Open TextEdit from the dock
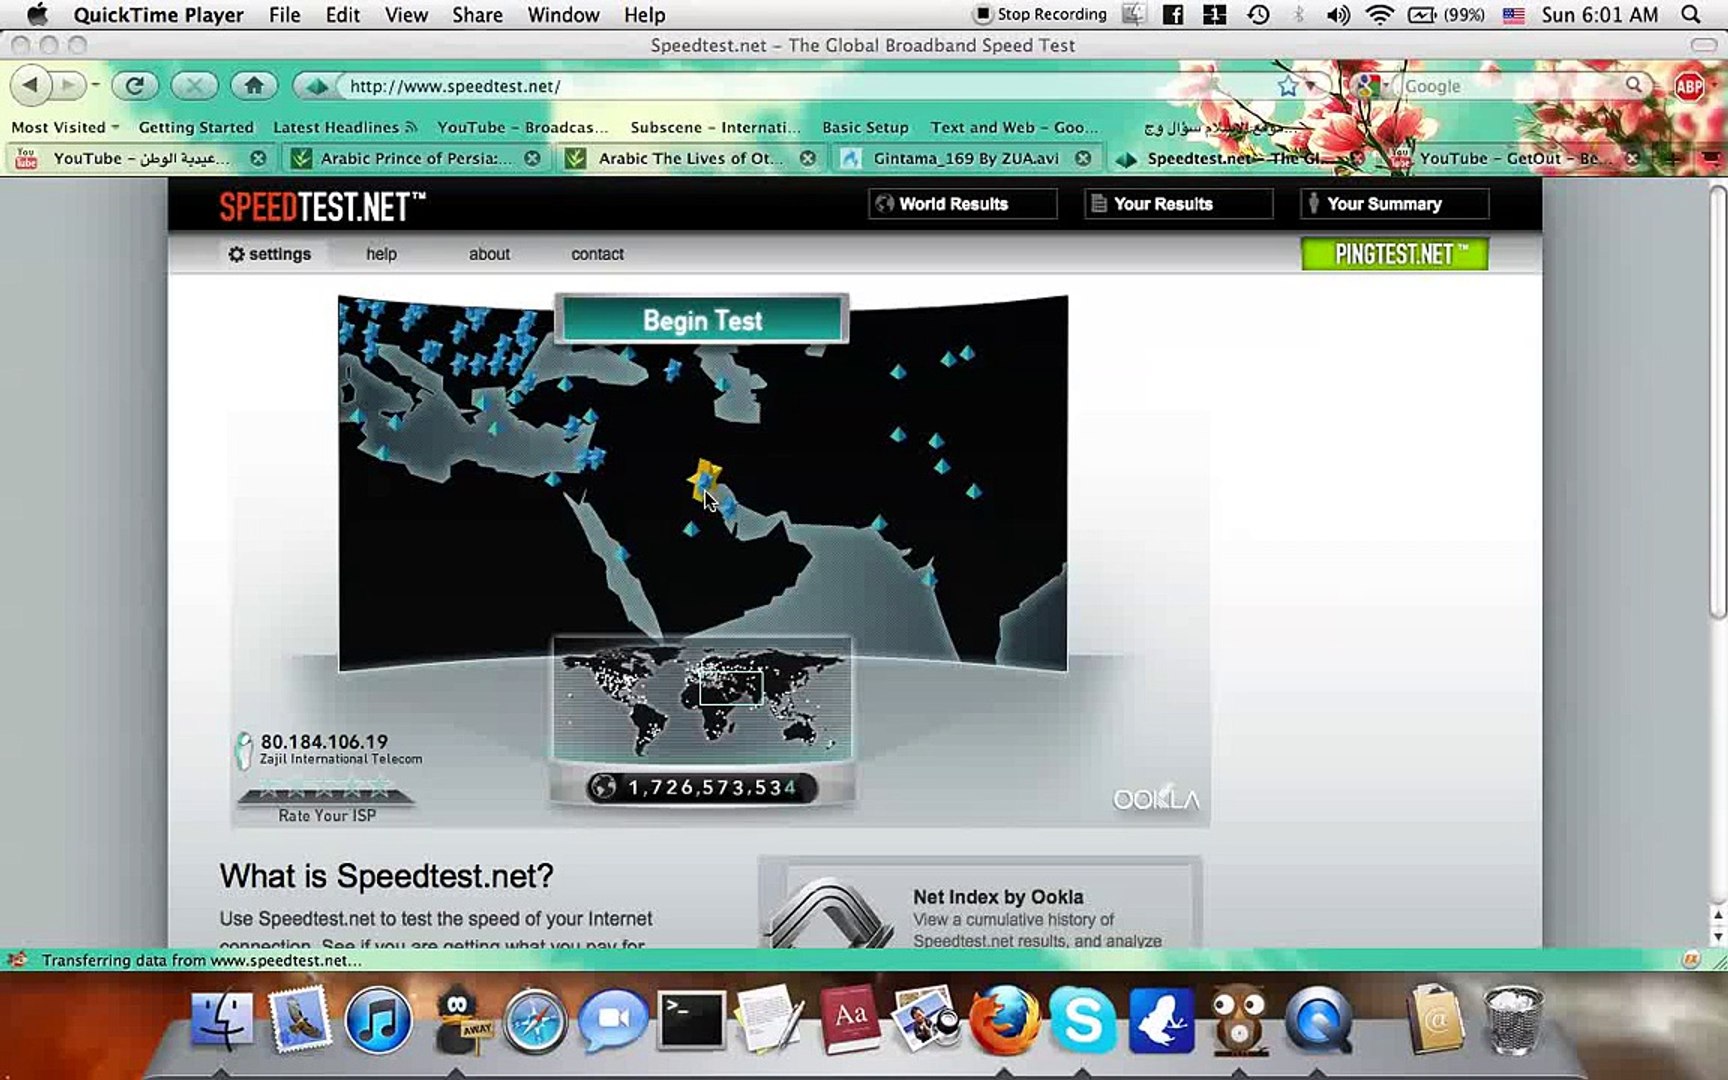The image size is (1728, 1080). tap(769, 1020)
